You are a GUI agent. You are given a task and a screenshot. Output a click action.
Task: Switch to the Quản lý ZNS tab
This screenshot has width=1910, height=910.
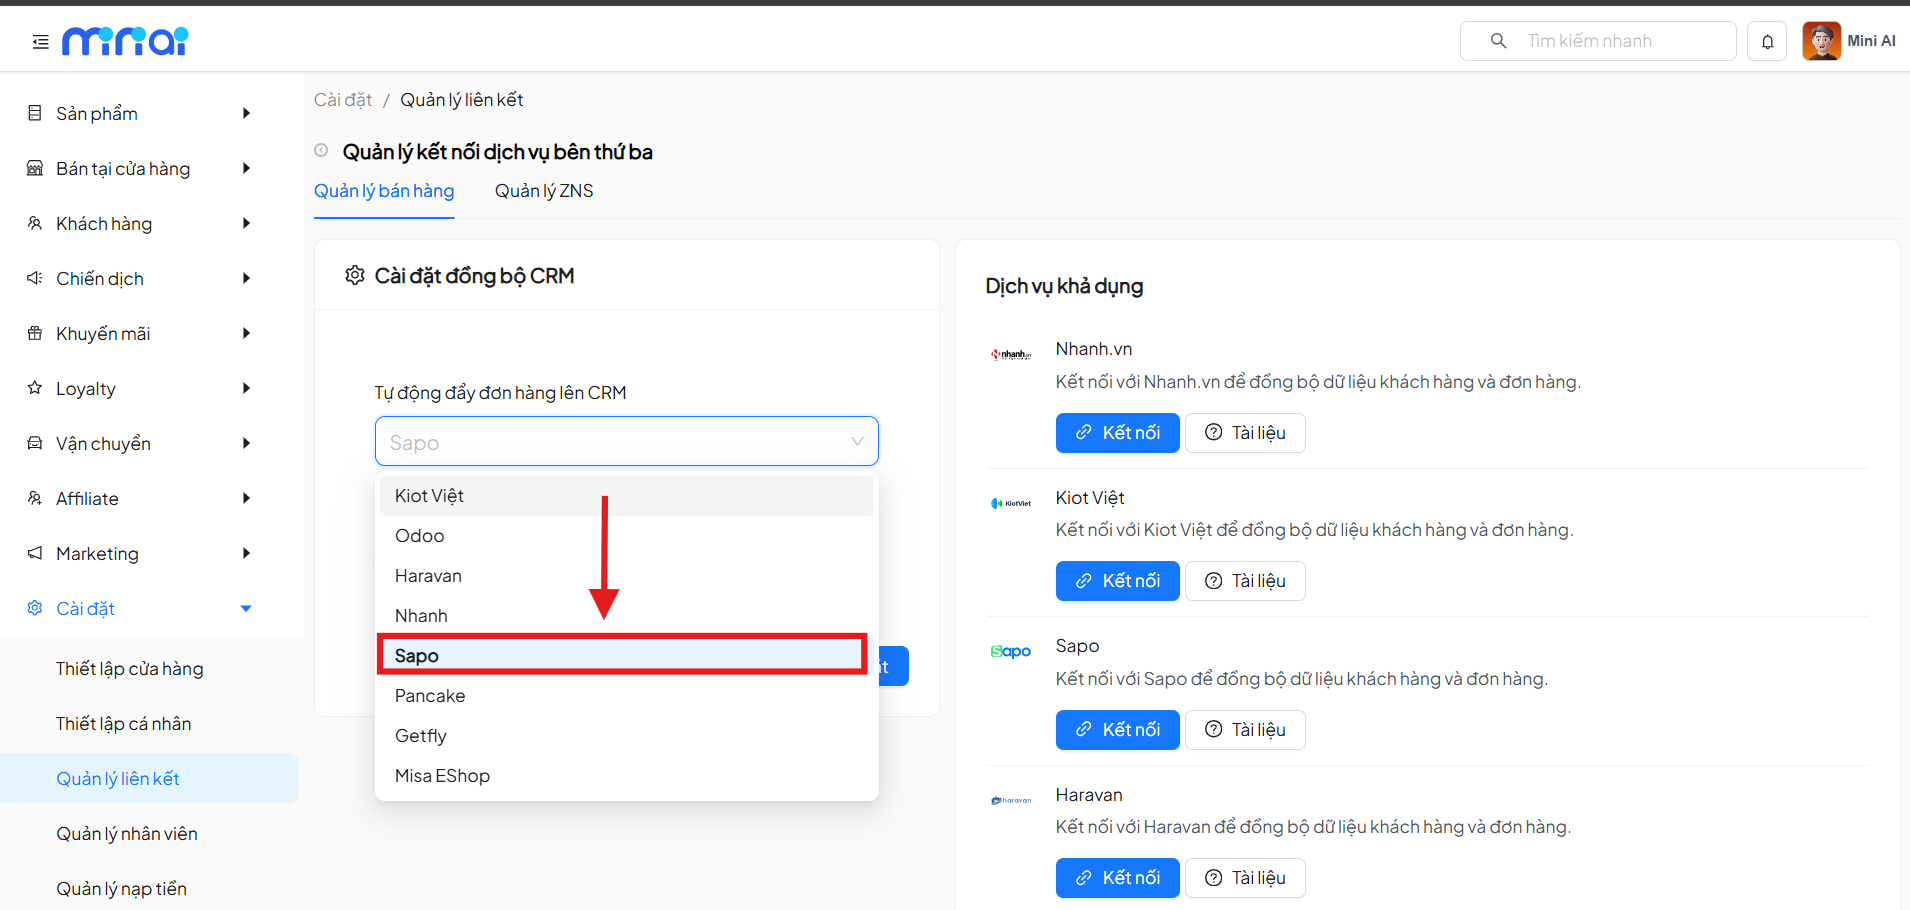[x=543, y=190]
